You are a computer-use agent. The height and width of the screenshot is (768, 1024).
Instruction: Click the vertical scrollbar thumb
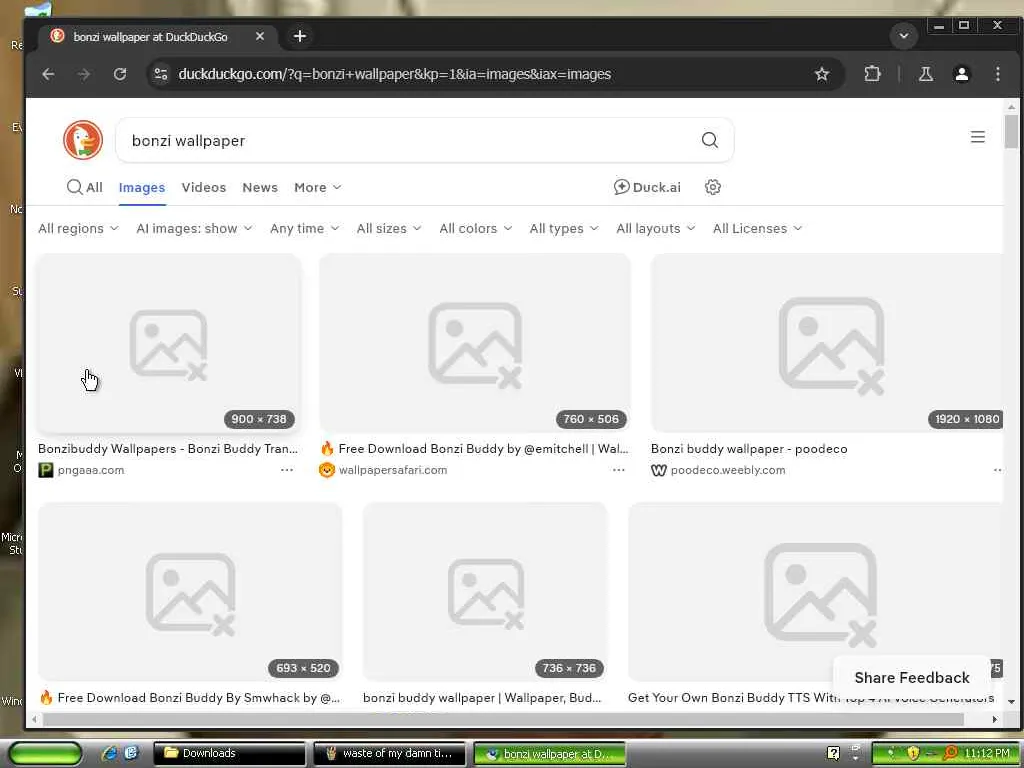[1012, 131]
